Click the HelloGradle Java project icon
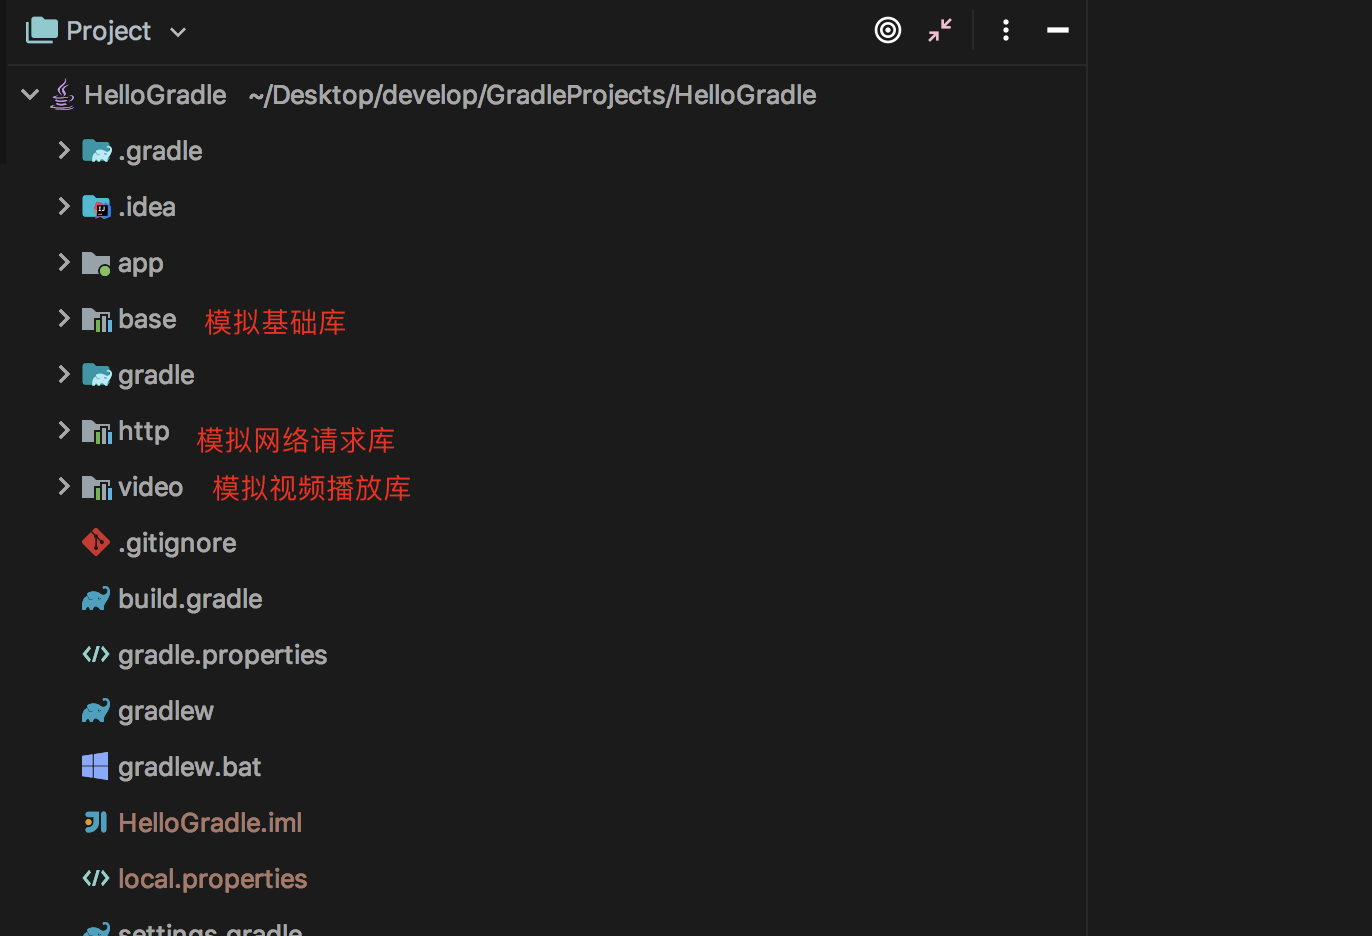The width and height of the screenshot is (1372, 936). point(62,94)
